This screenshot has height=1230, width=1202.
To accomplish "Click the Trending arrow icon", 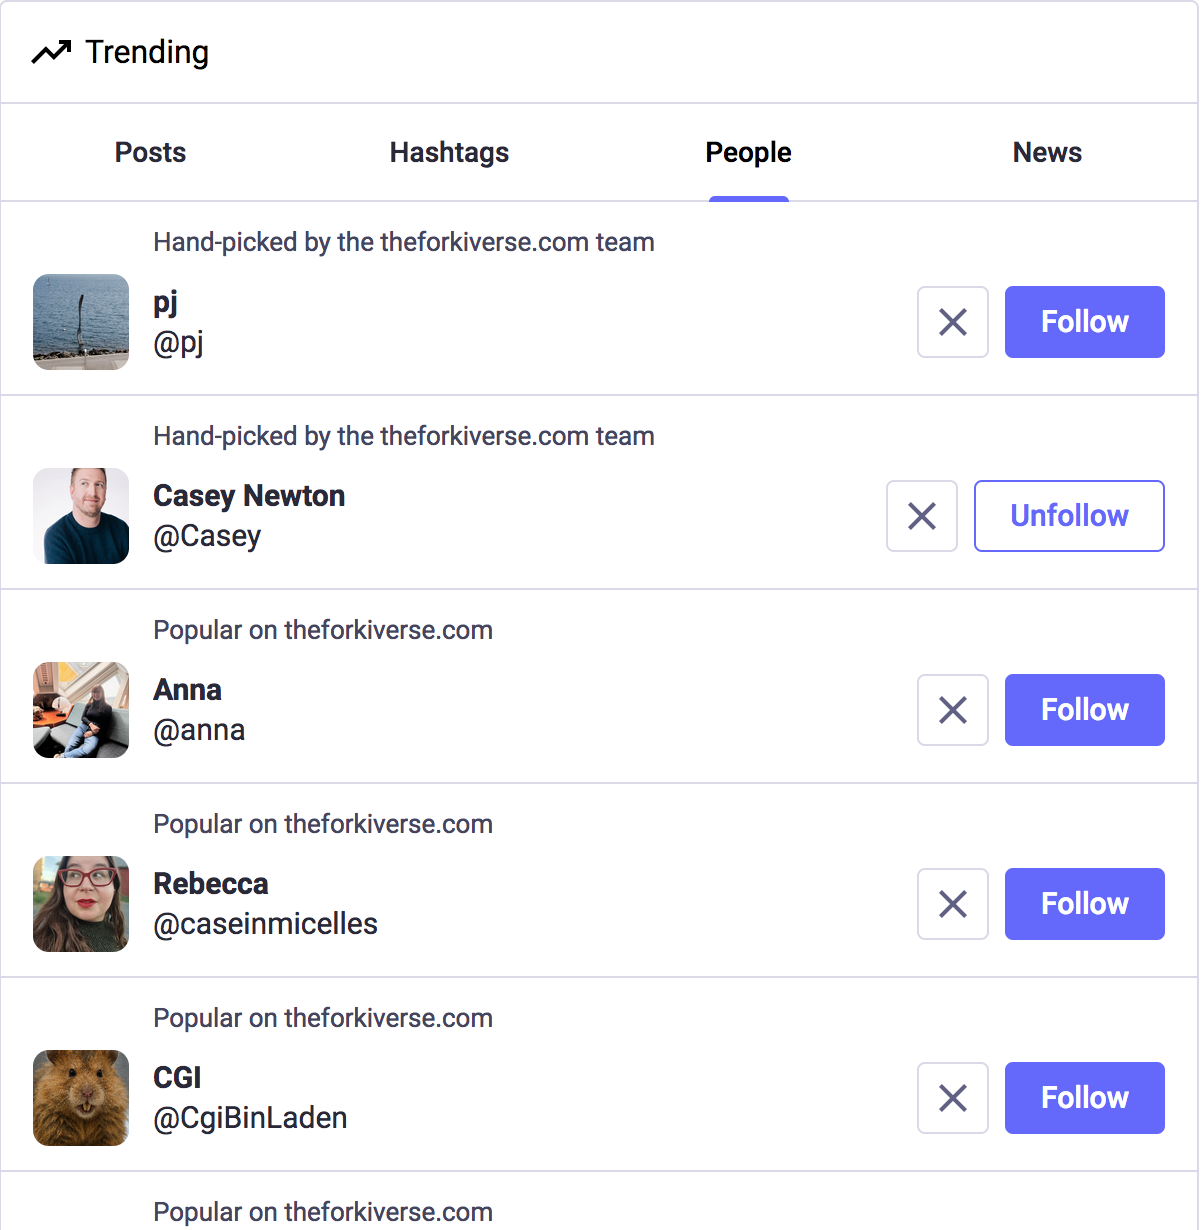I will (51, 52).
